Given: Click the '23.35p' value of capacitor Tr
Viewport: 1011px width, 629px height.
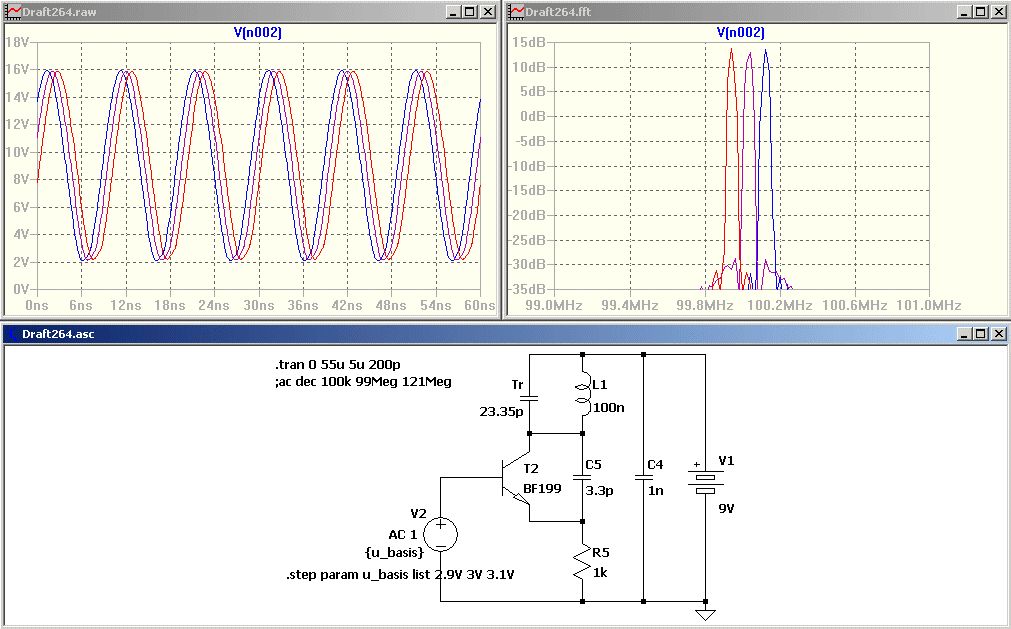Looking at the screenshot, I should [502, 411].
